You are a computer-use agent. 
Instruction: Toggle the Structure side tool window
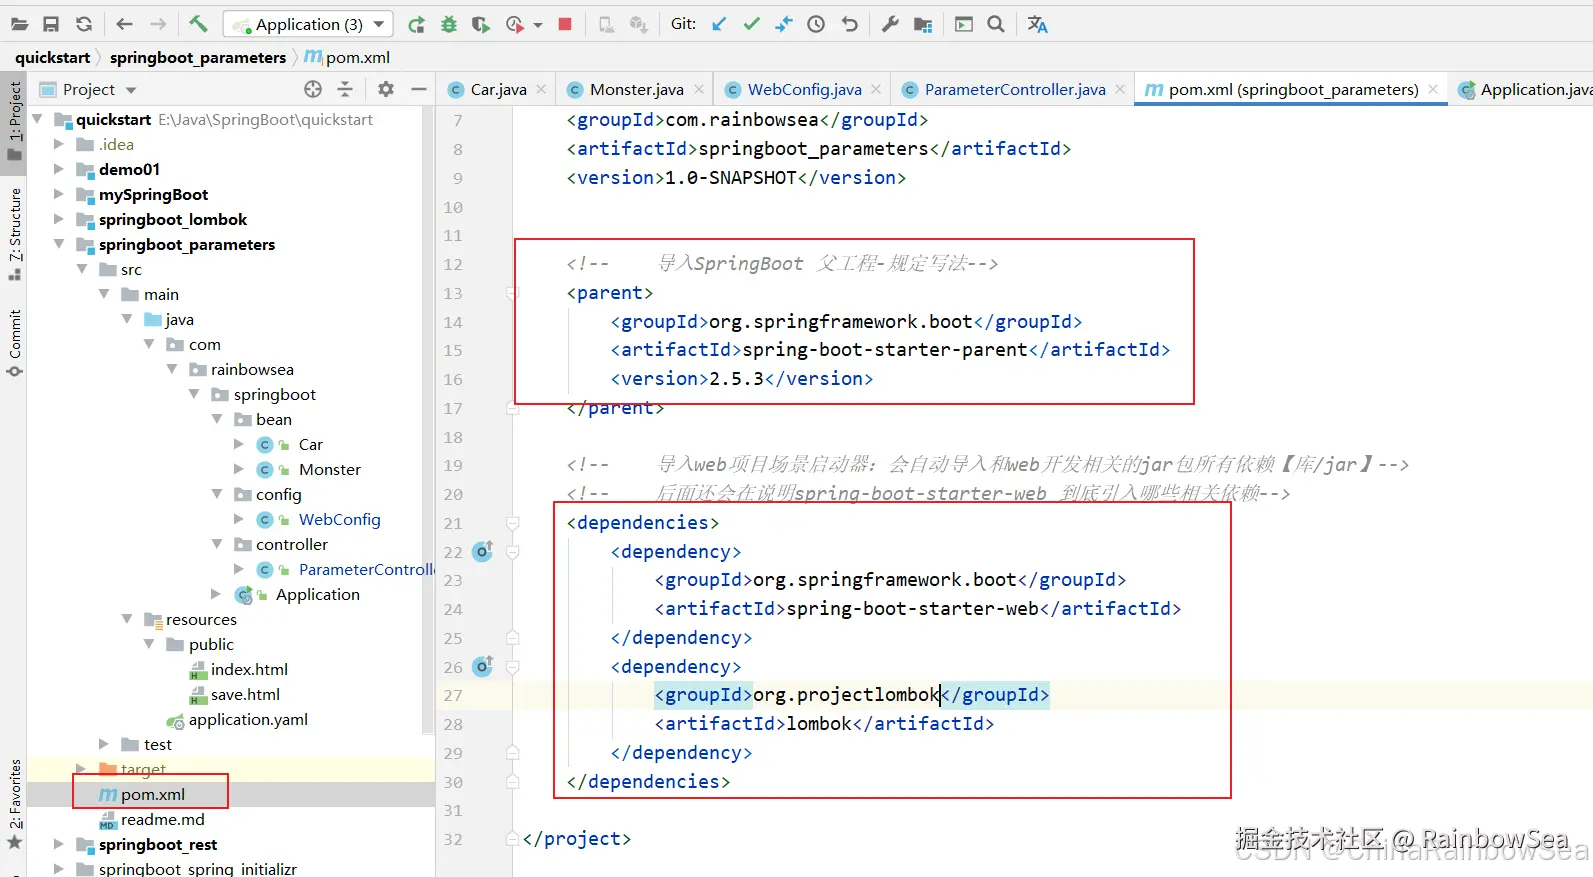(x=14, y=235)
